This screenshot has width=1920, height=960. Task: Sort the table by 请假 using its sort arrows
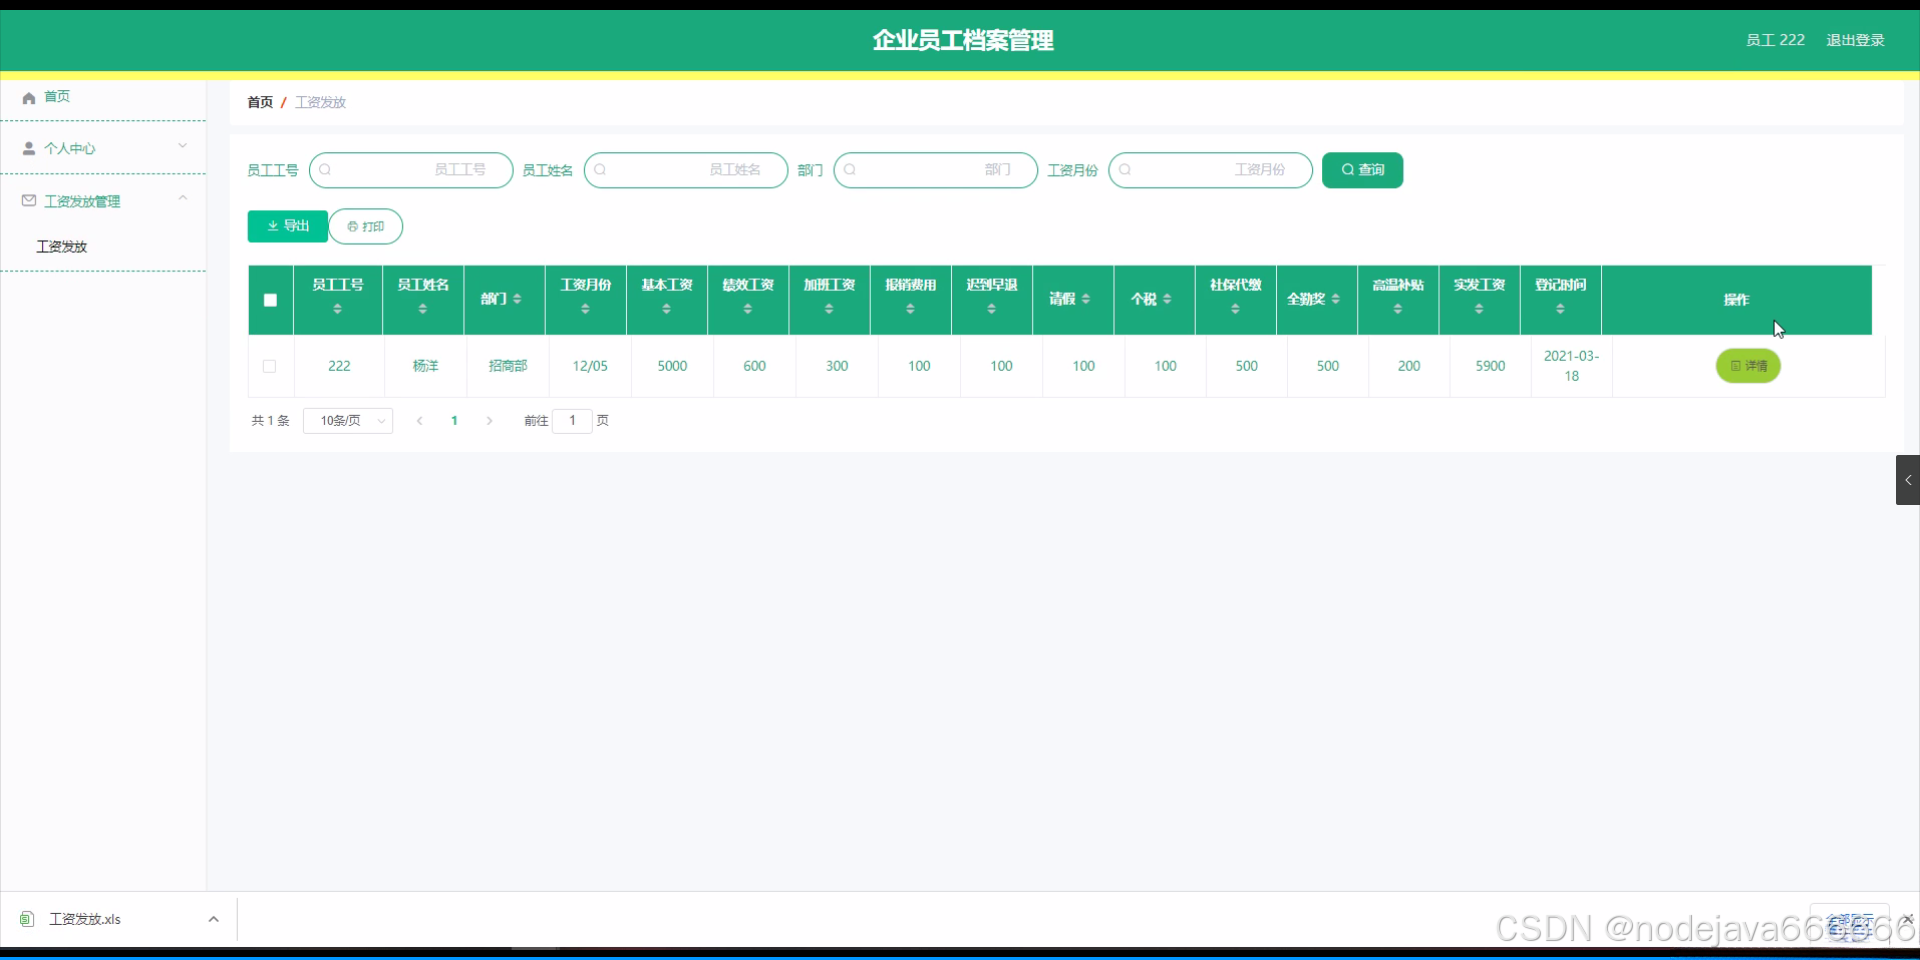(1086, 299)
